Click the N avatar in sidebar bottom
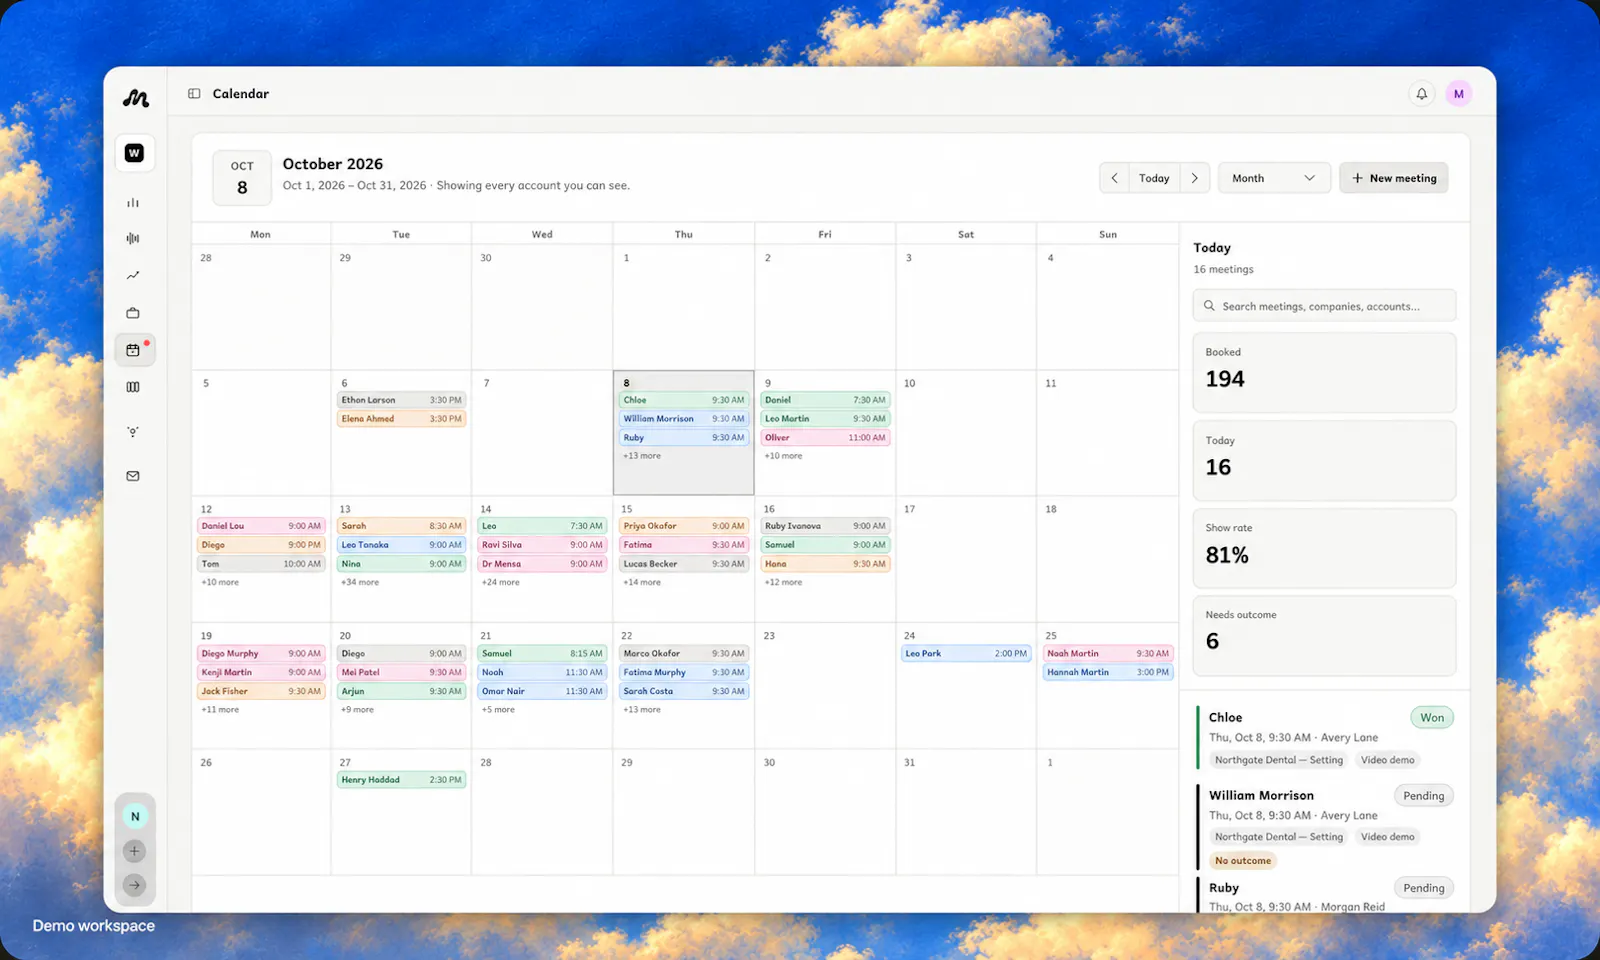Viewport: 1600px width, 960px height. pyautogui.click(x=135, y=816)
